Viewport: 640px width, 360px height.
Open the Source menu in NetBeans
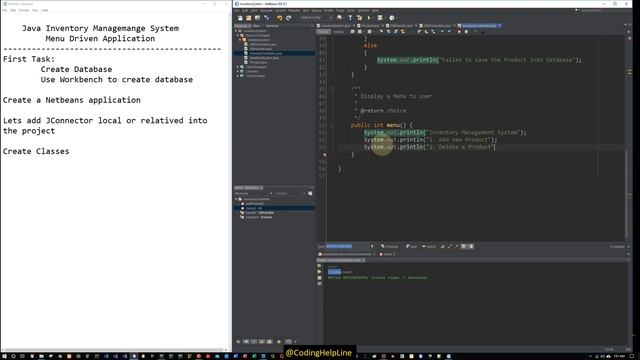(280, 10)
